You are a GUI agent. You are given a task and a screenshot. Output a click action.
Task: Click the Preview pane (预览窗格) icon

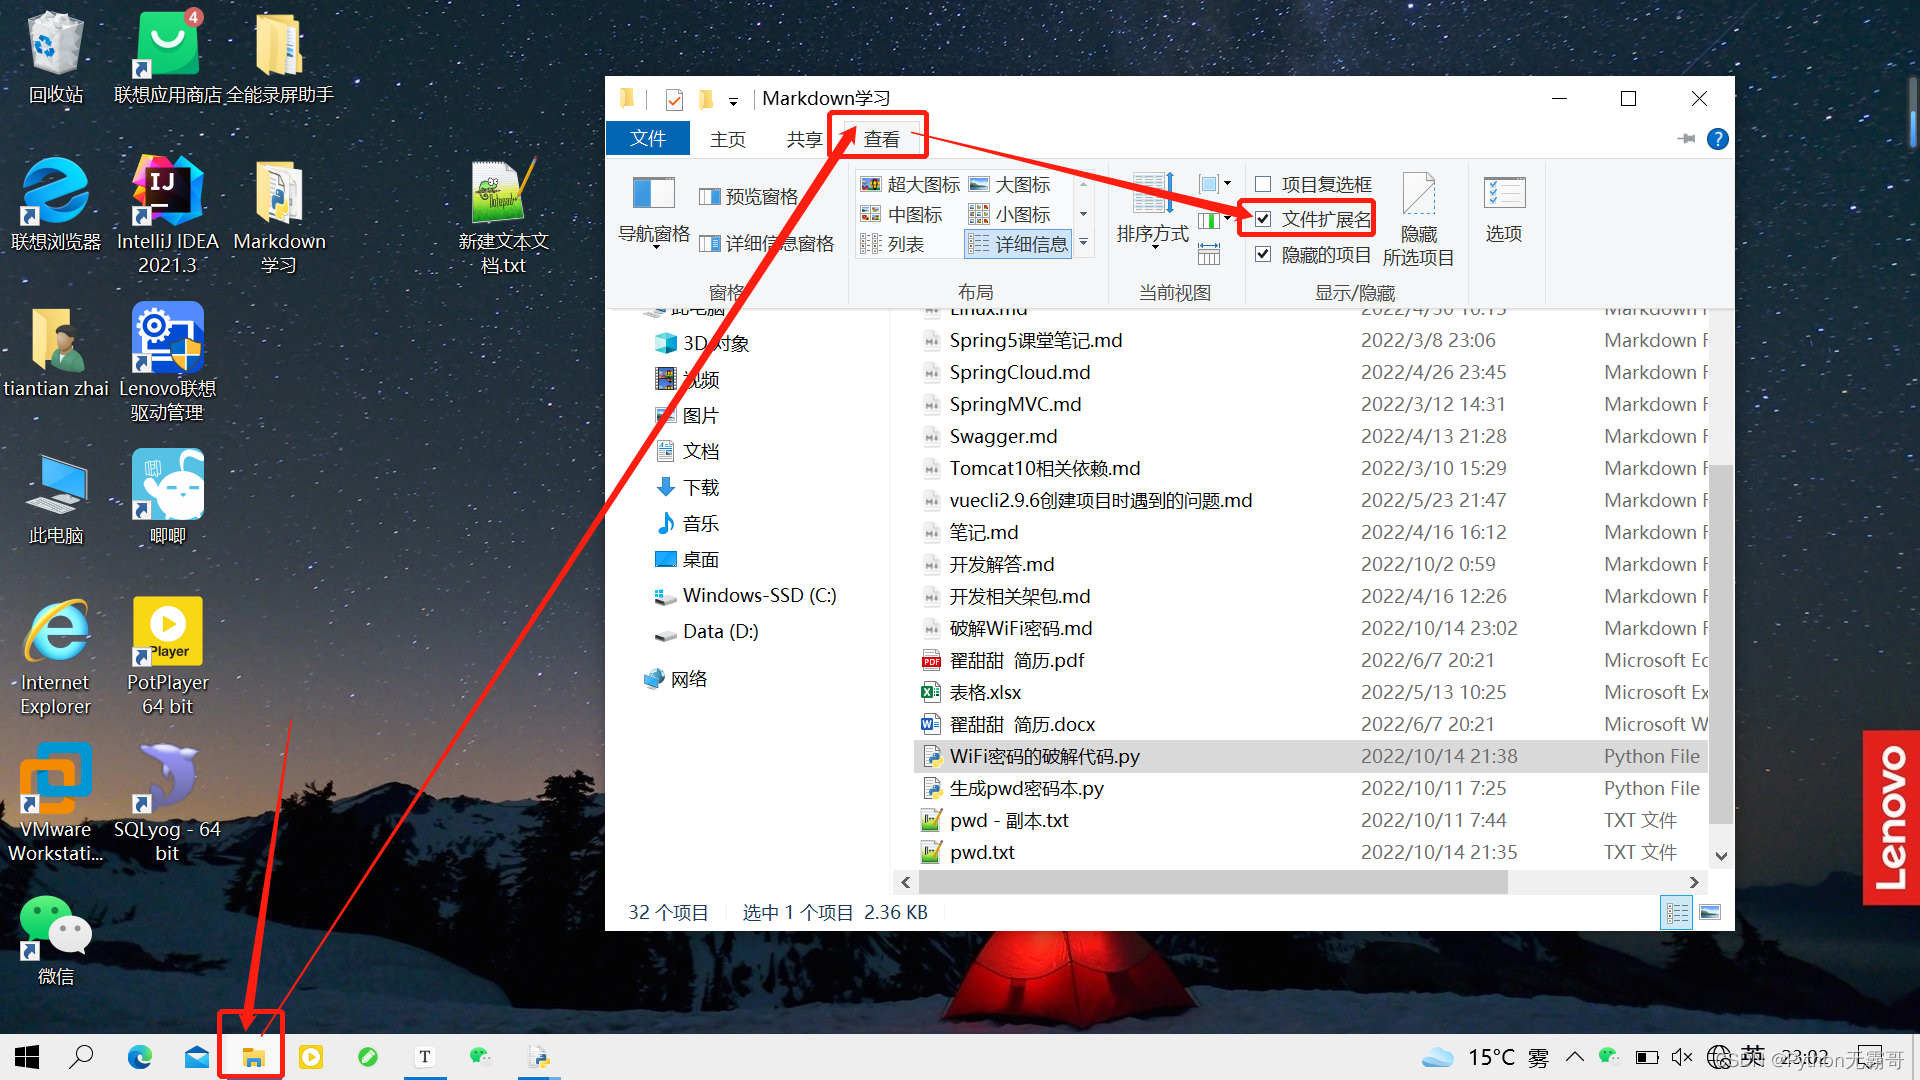tap(749, 196)
